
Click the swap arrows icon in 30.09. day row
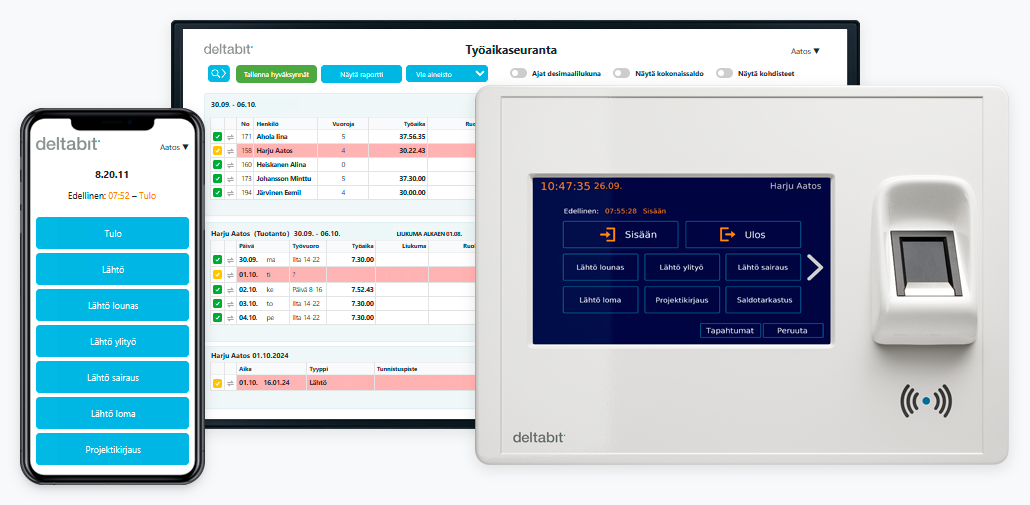tap(231, 260)
